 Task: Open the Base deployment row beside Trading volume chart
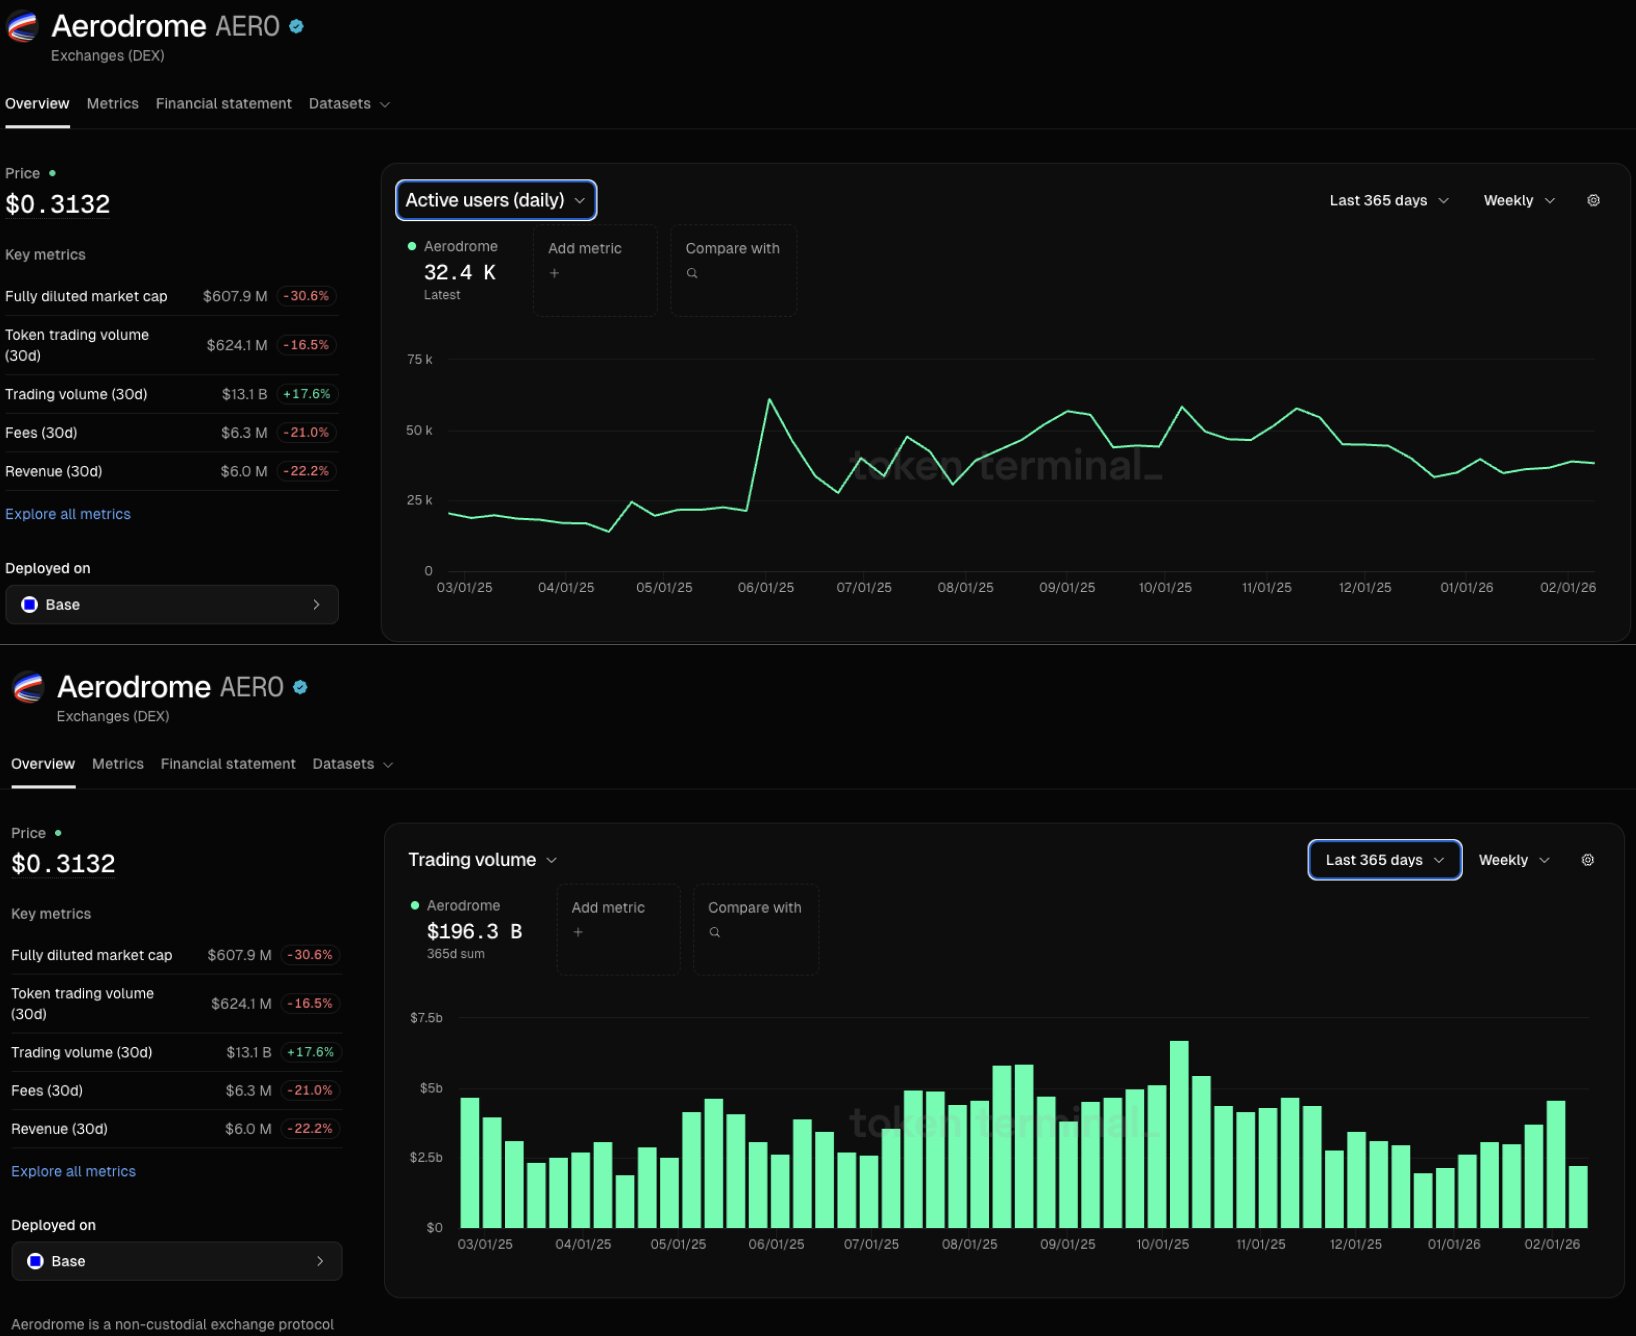point(176,1261)
